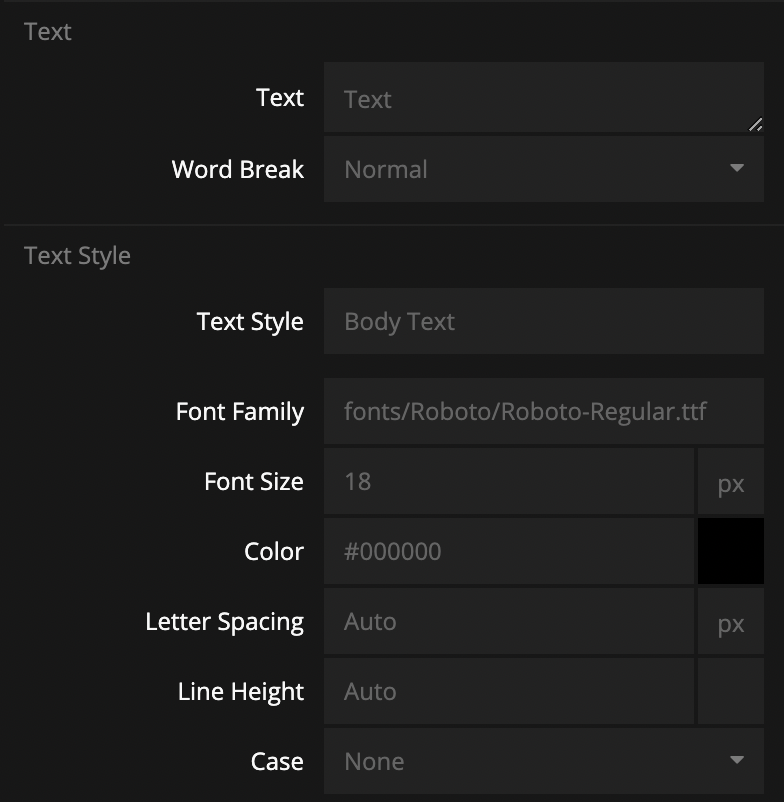Screen dimensions: 784x802
Task: Click the Font Size px unit box
Action: tap(731, 483)
